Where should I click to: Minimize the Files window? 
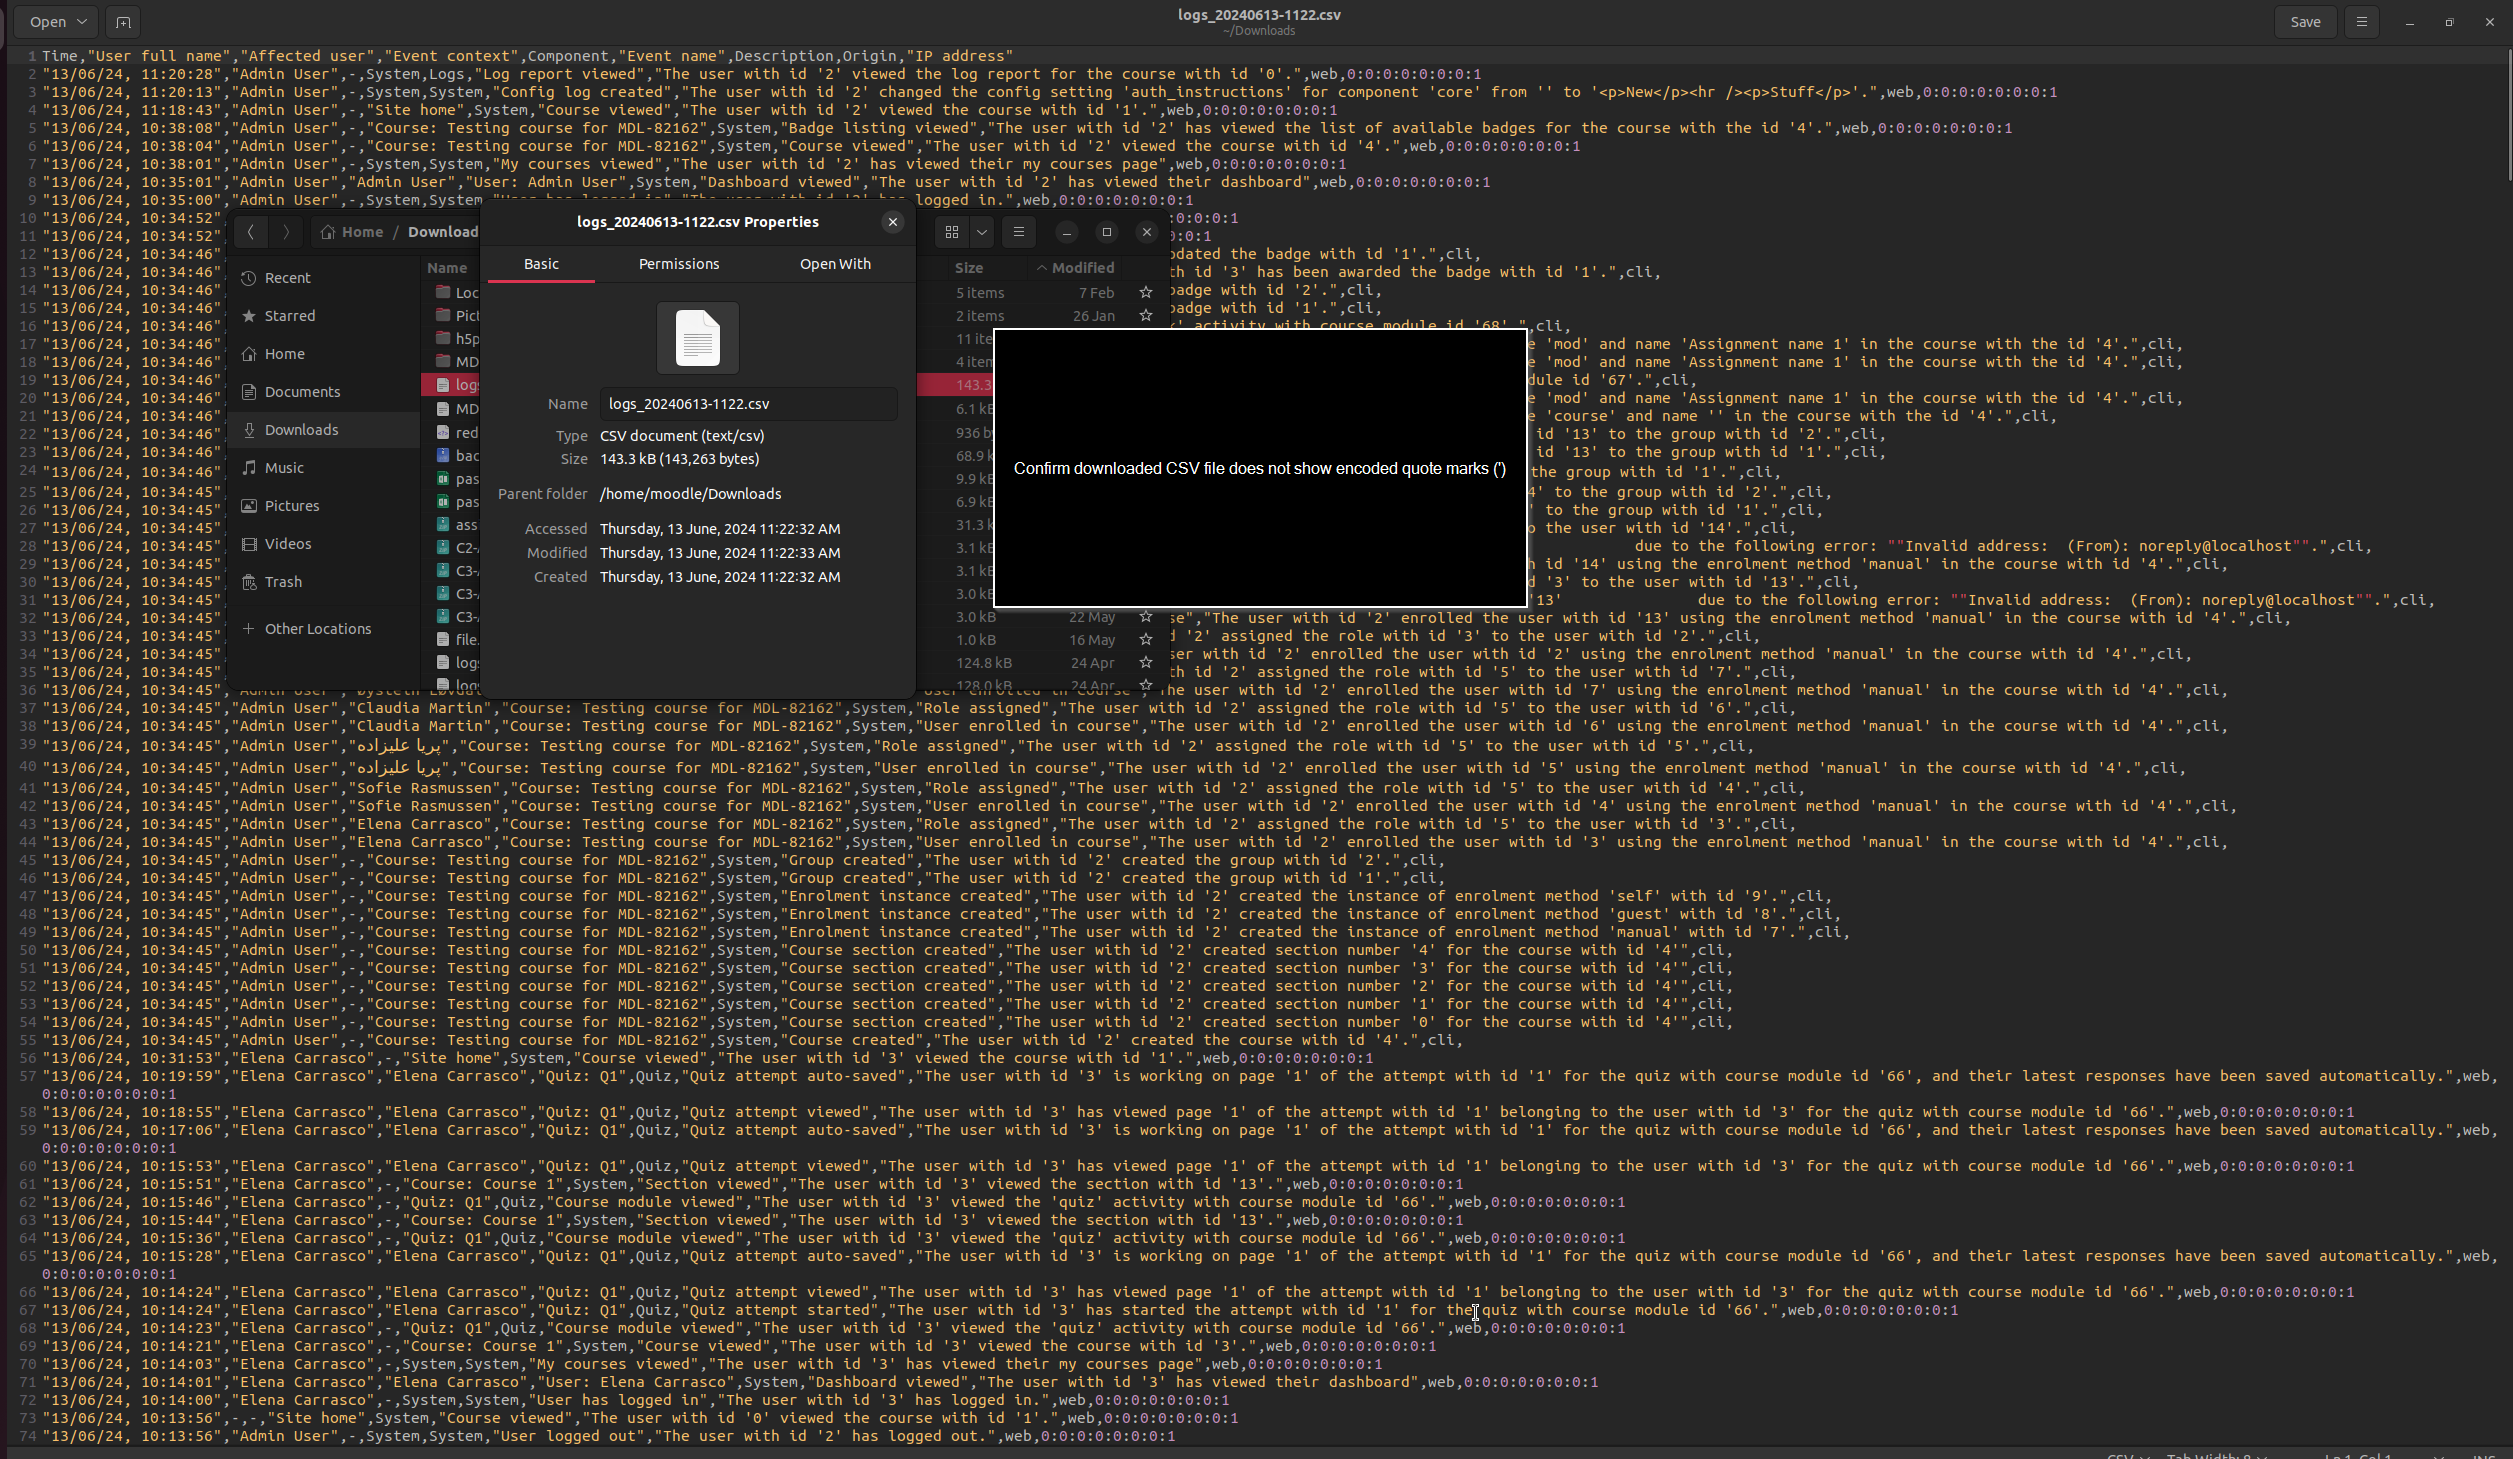click(x=1067, y=232)
